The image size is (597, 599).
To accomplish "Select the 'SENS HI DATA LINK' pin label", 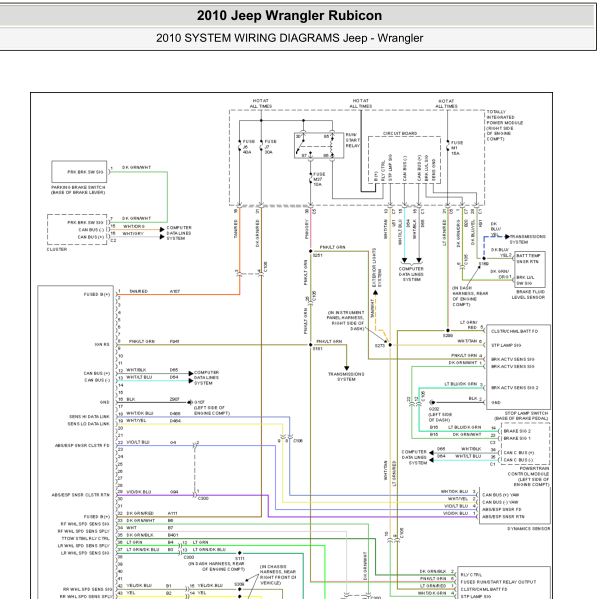I will pyautogui.click(x=89, y=416).
